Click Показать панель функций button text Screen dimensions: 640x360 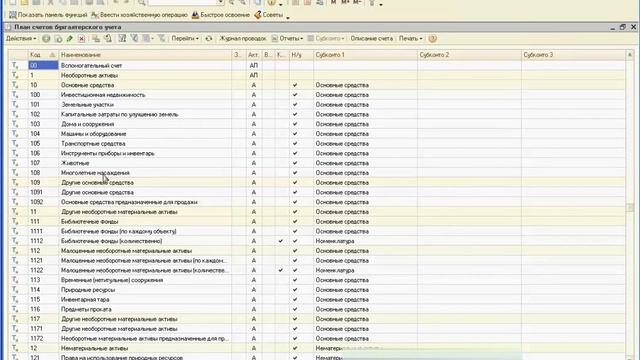coord(52,15)
